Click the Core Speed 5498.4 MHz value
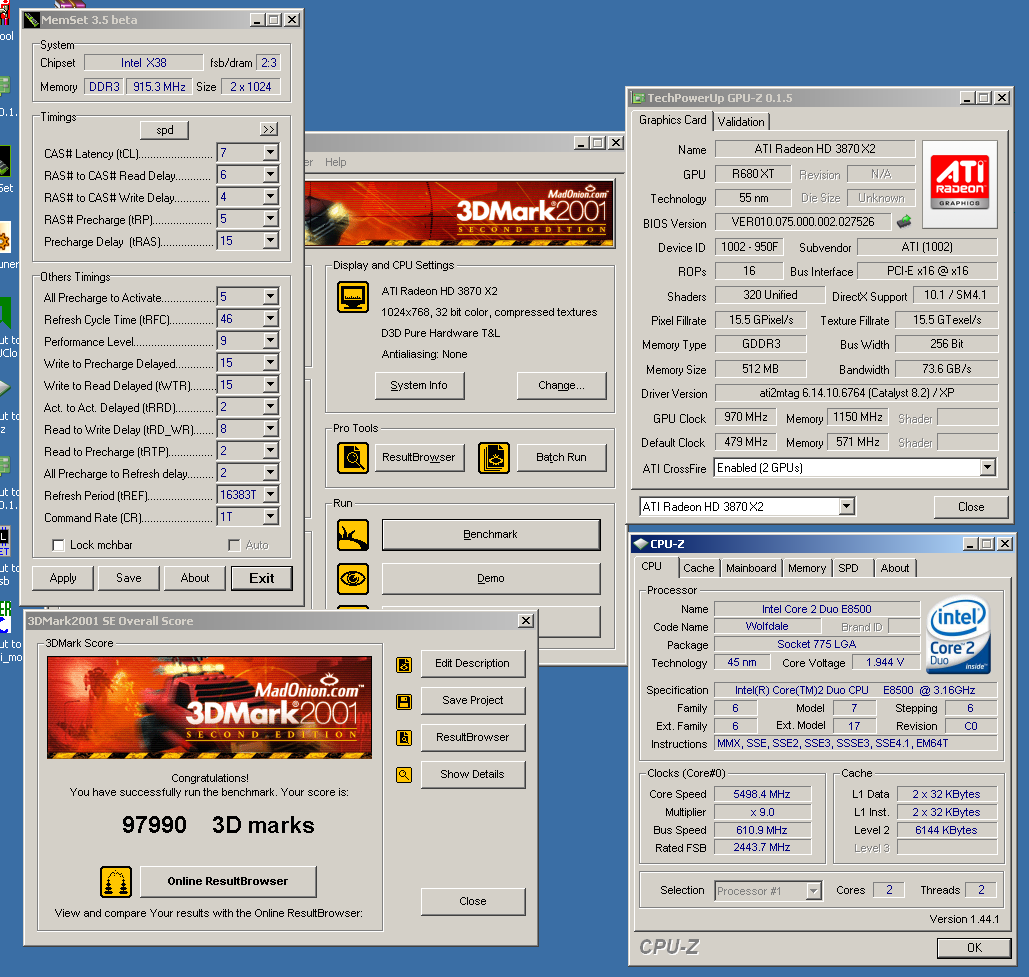Screen dimensions: 1029x977 [x=762, y=795]
